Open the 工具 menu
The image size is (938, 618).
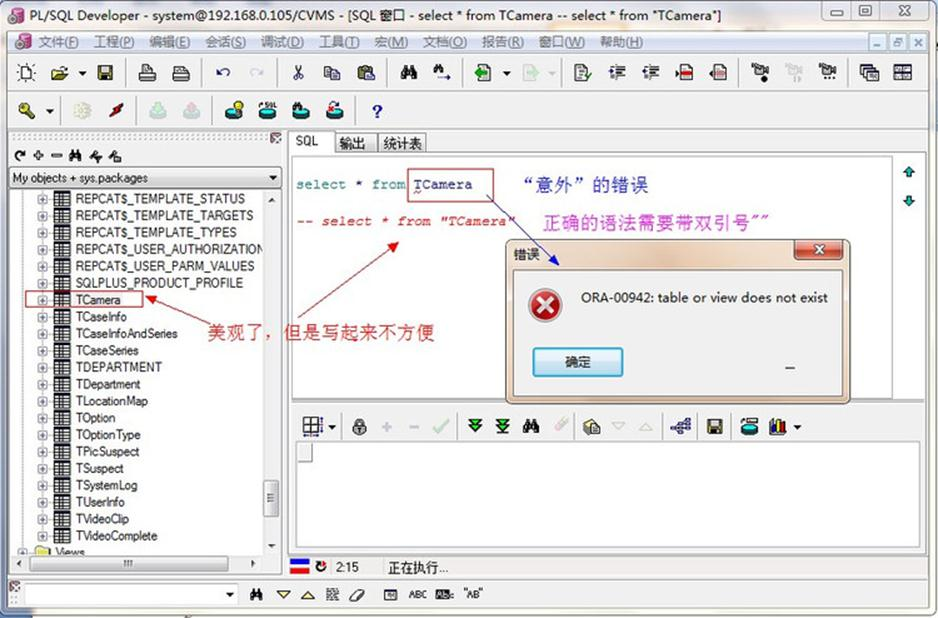pos(337,42)
